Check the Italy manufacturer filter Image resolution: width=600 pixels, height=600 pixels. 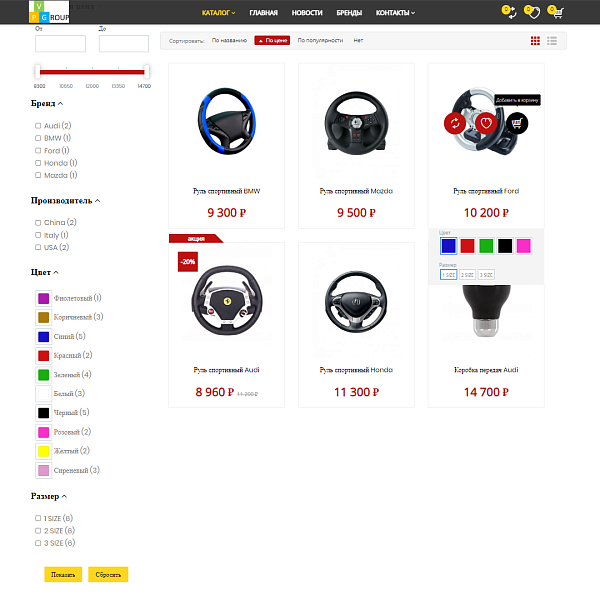[38, 235]
